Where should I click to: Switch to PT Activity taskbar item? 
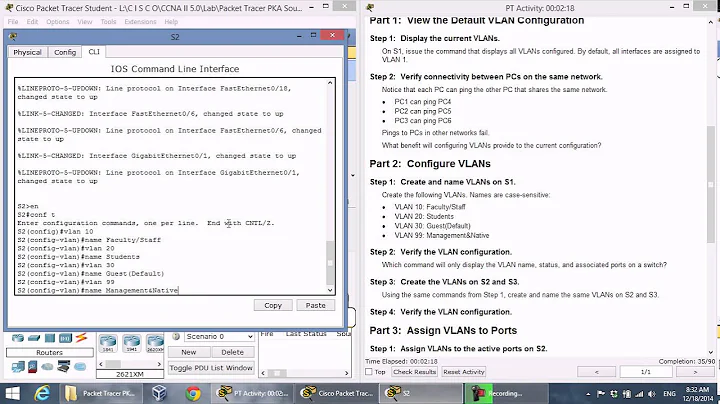coord(252,393)
